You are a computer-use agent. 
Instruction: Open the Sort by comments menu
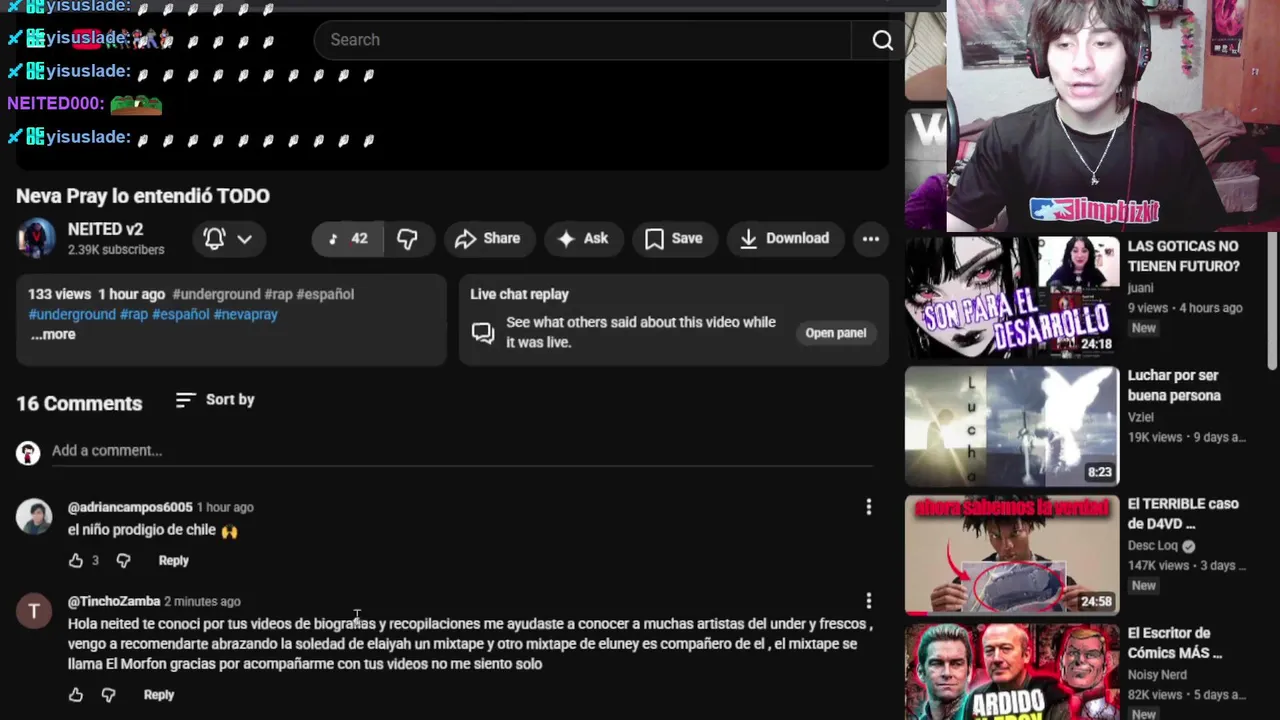(x=215, y=400)
